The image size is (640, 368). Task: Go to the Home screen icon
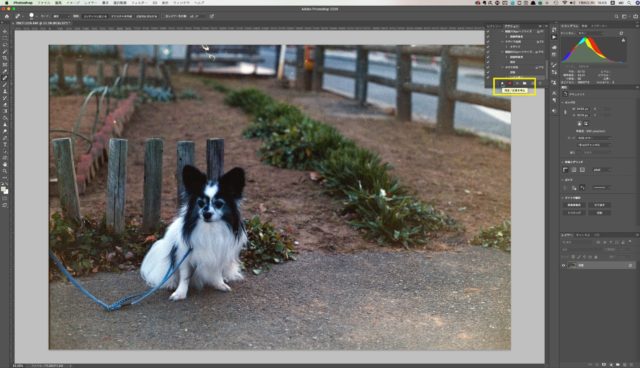(7, 16)
